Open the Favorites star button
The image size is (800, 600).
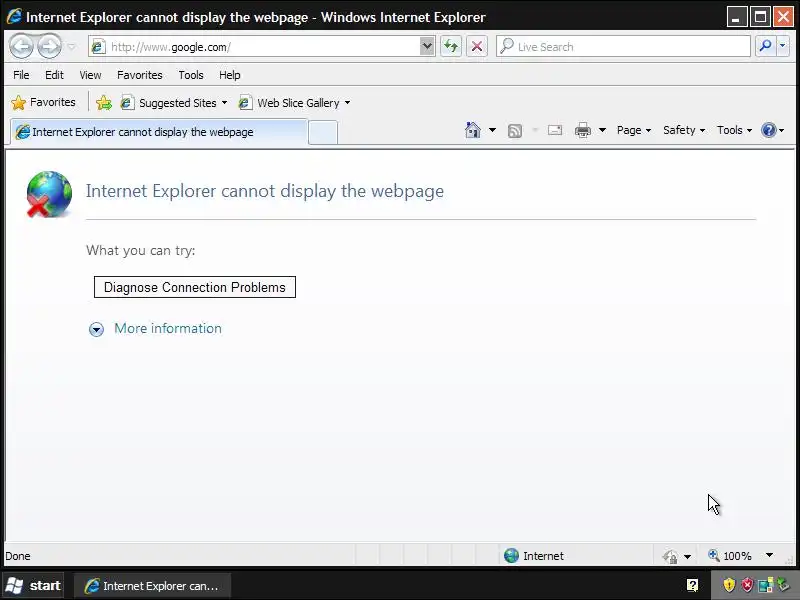(43, 103)
